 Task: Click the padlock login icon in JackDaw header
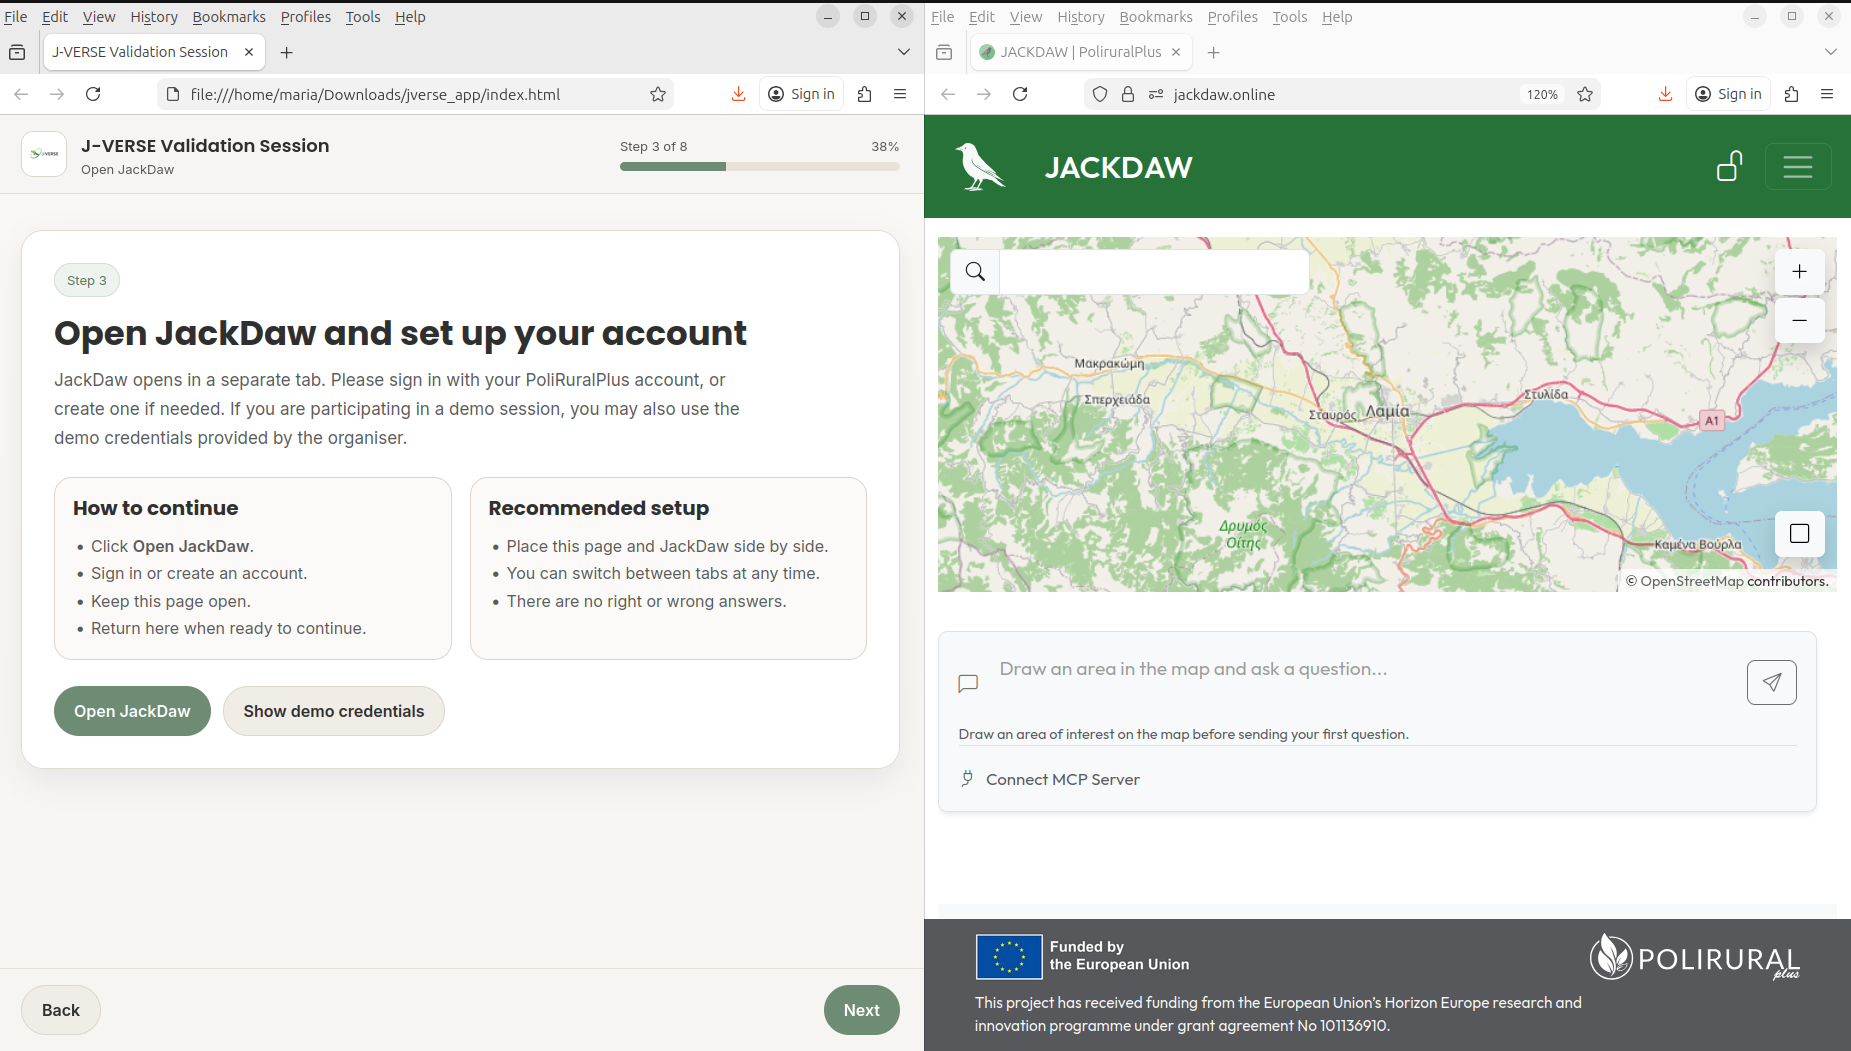[1730, 166]
